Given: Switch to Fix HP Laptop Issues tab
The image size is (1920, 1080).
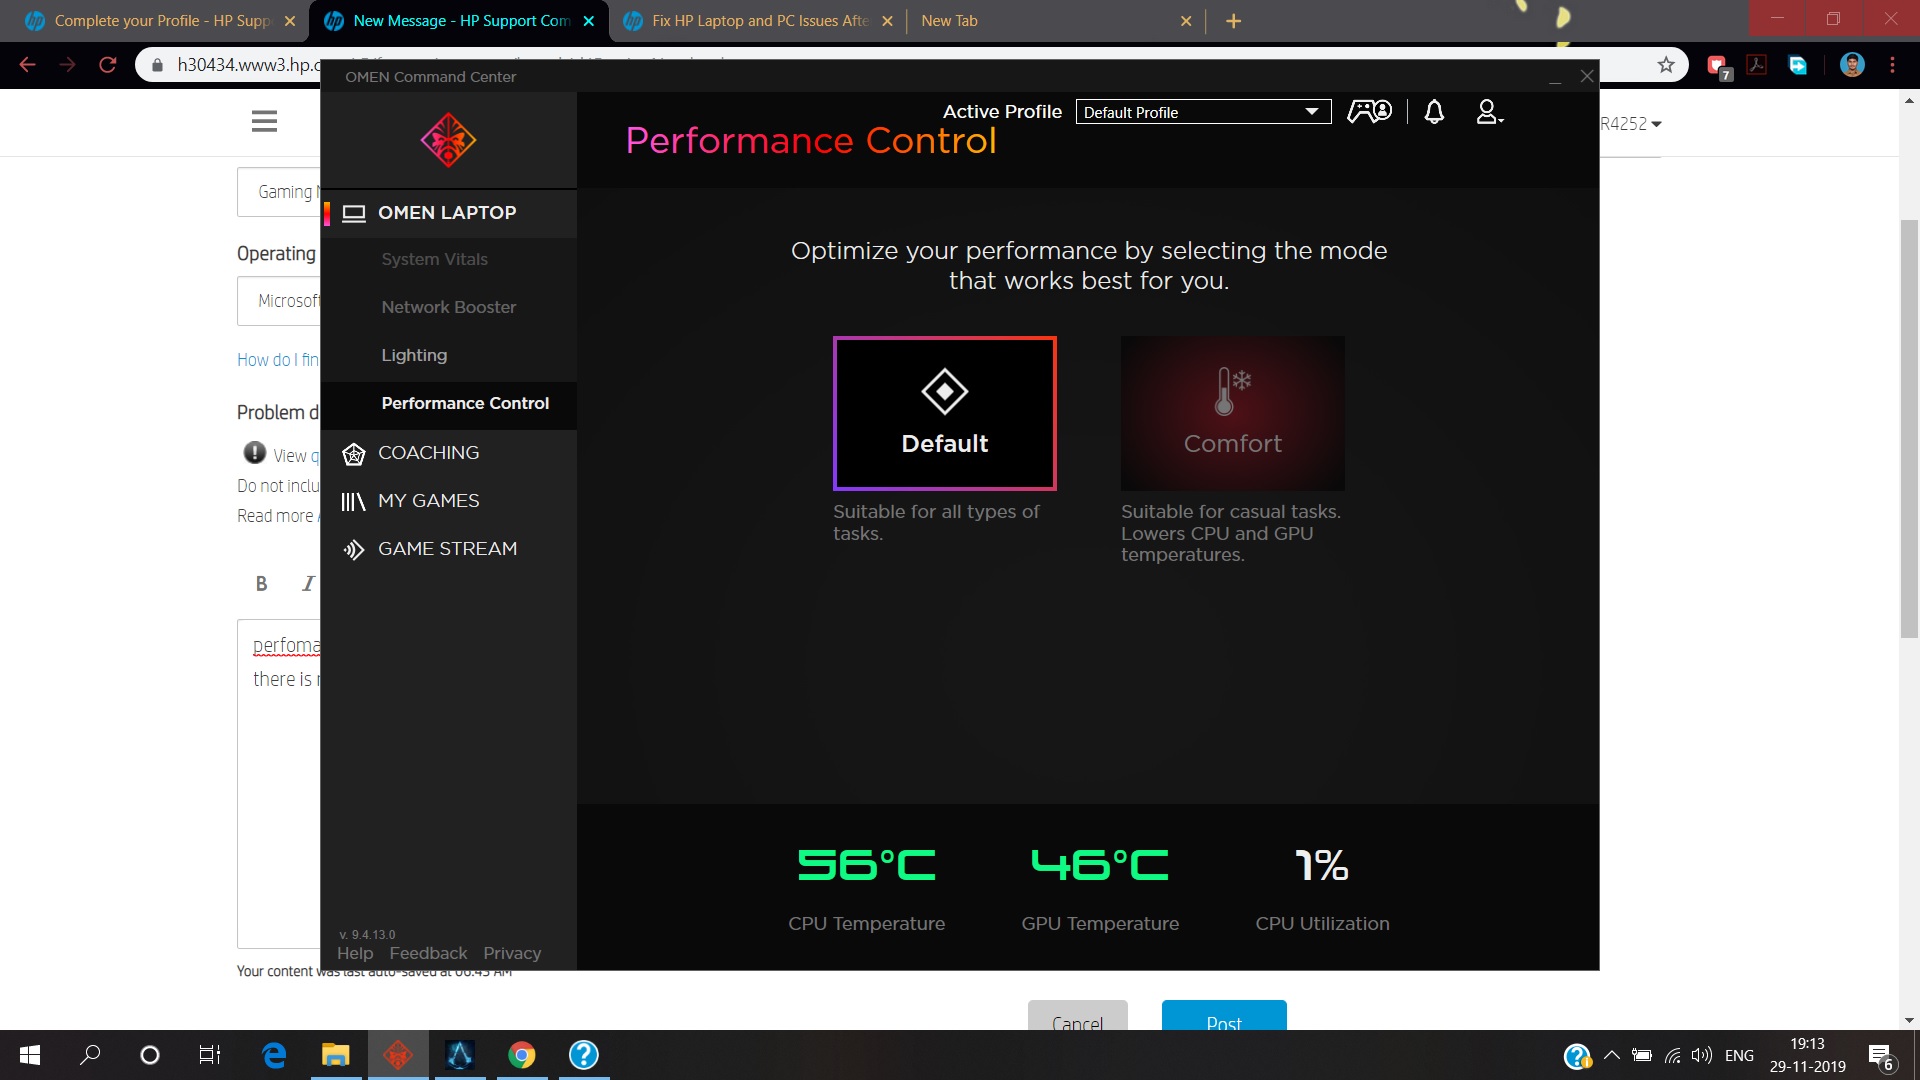Looking at the screenshot, I should pos(759,21).
